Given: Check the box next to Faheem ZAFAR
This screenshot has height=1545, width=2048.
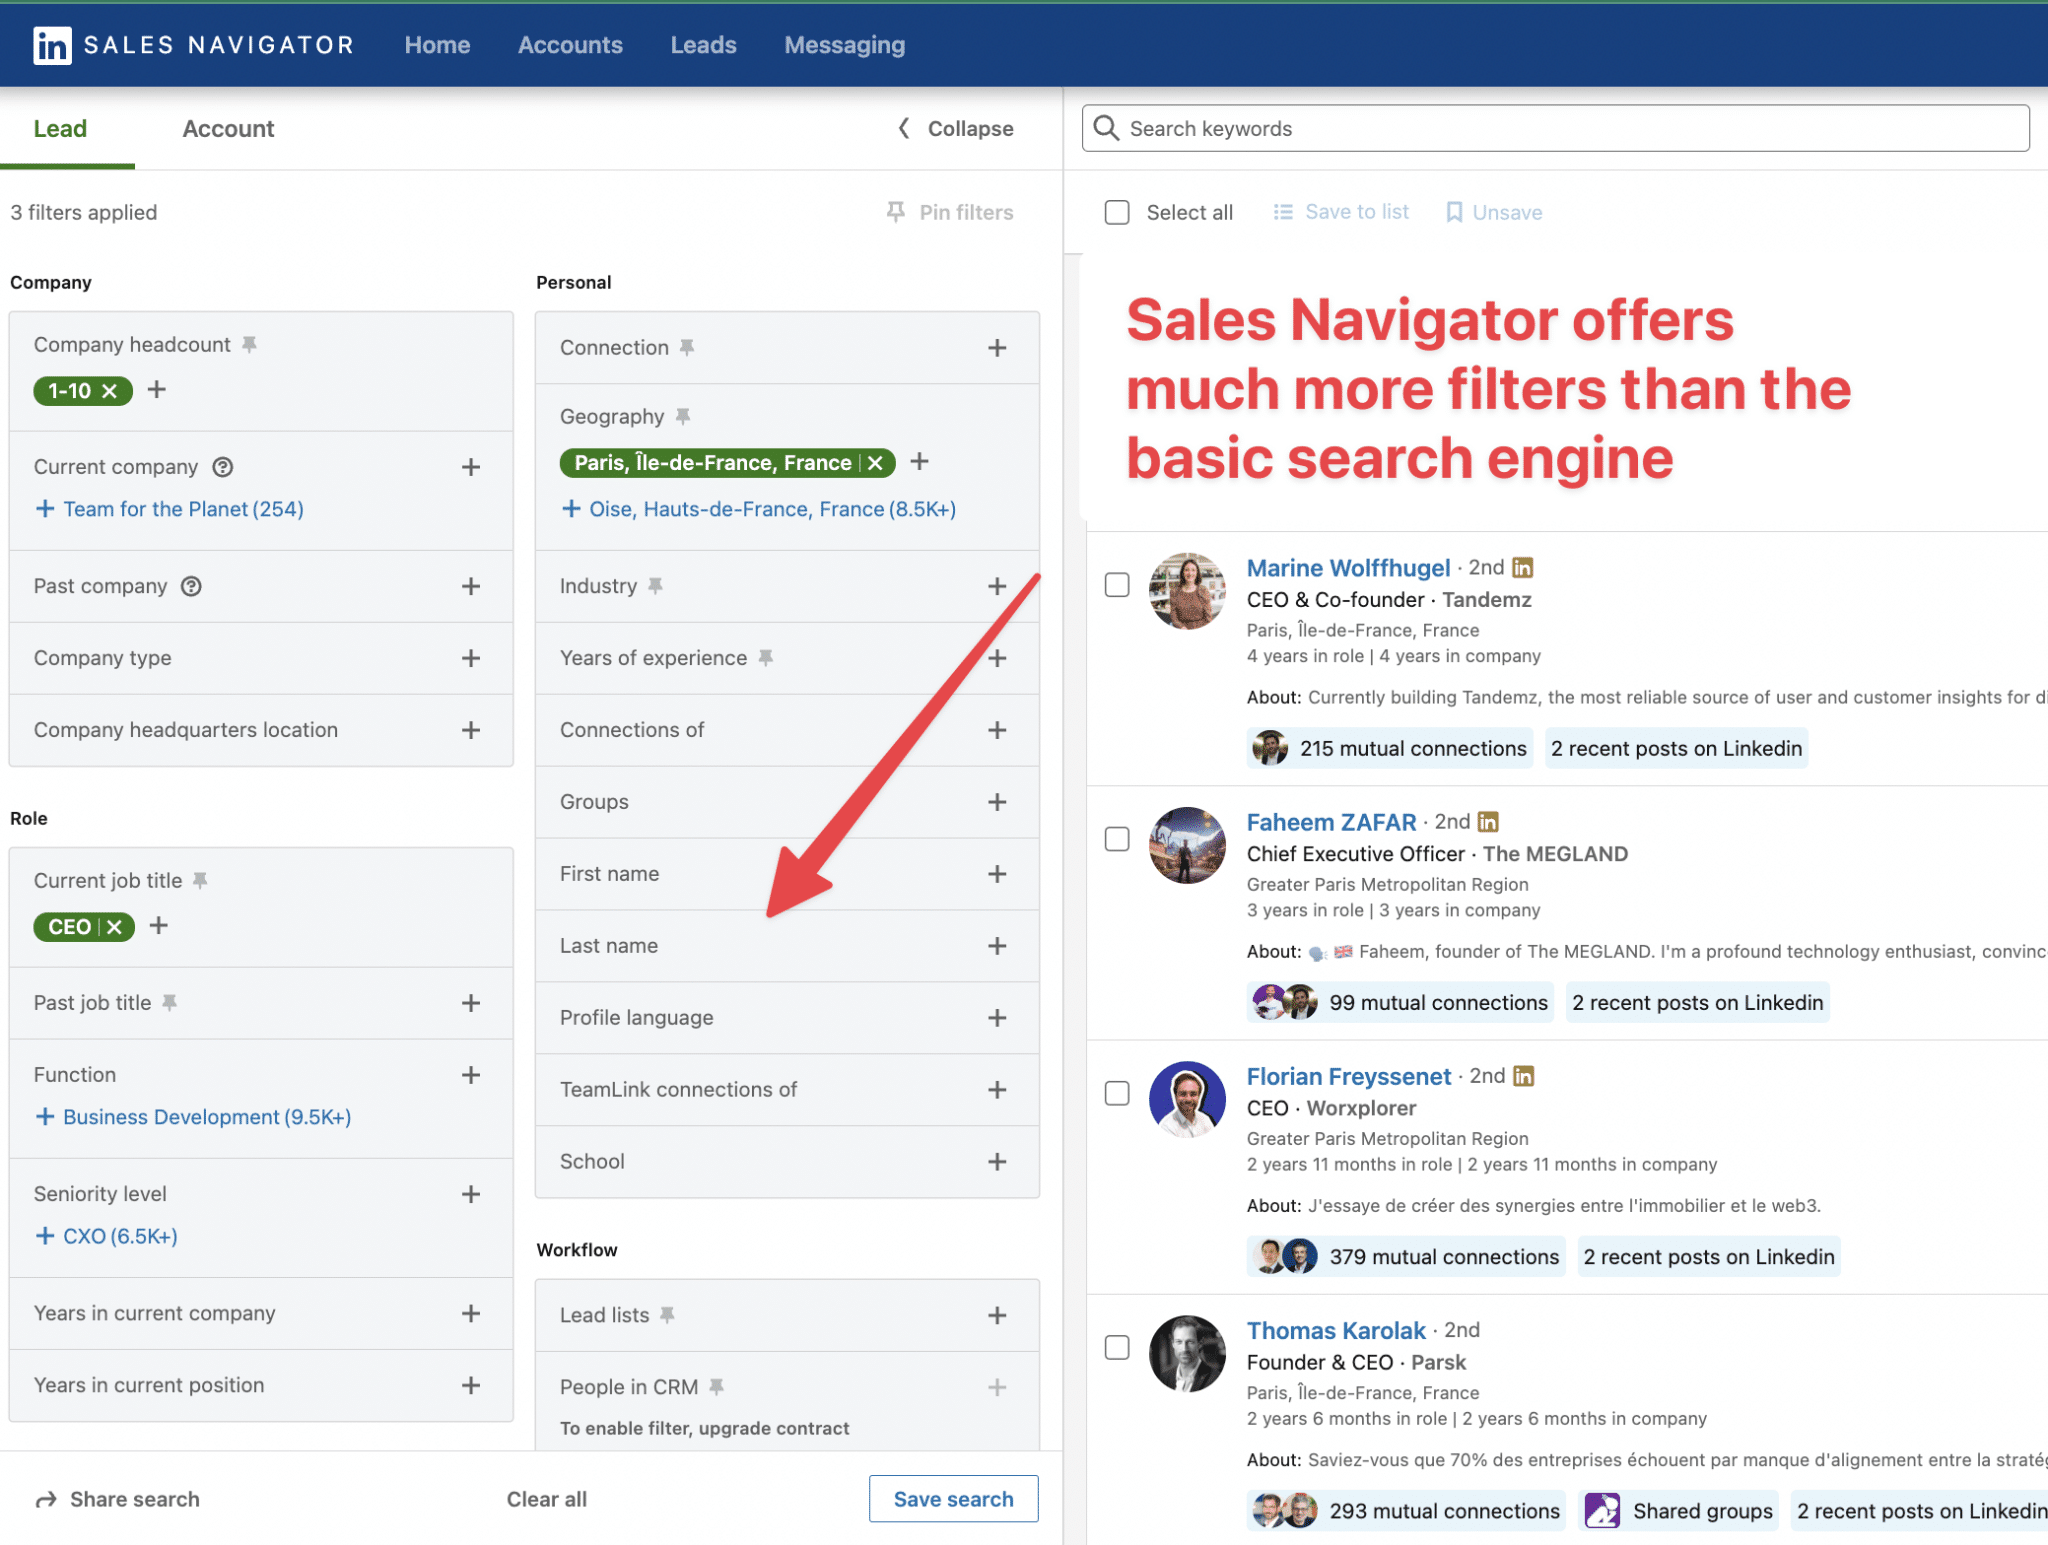Looking at the screenshot, I should click(x=1117, y=840).
